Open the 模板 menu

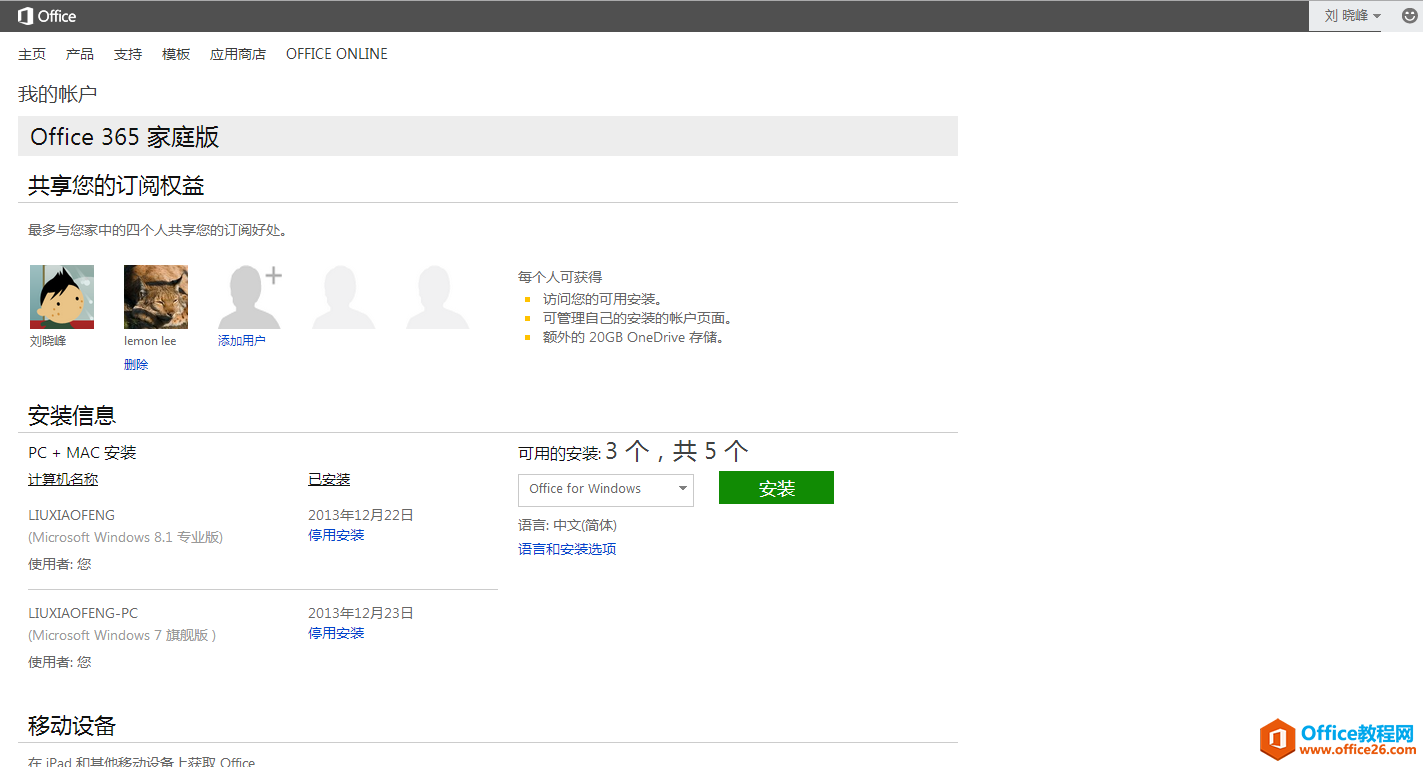click(x=176, y=54)
